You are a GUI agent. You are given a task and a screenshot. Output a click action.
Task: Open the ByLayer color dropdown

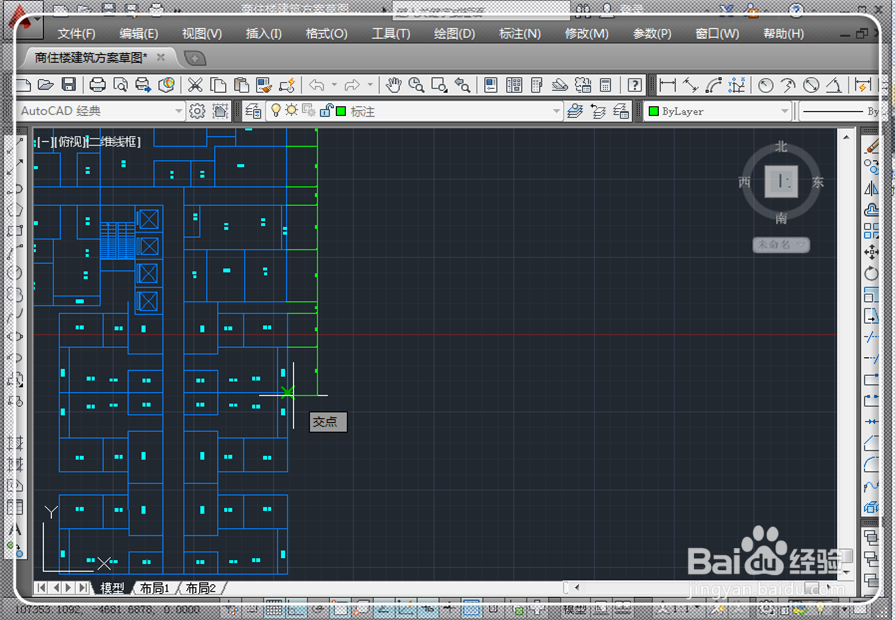click(785, 111)
